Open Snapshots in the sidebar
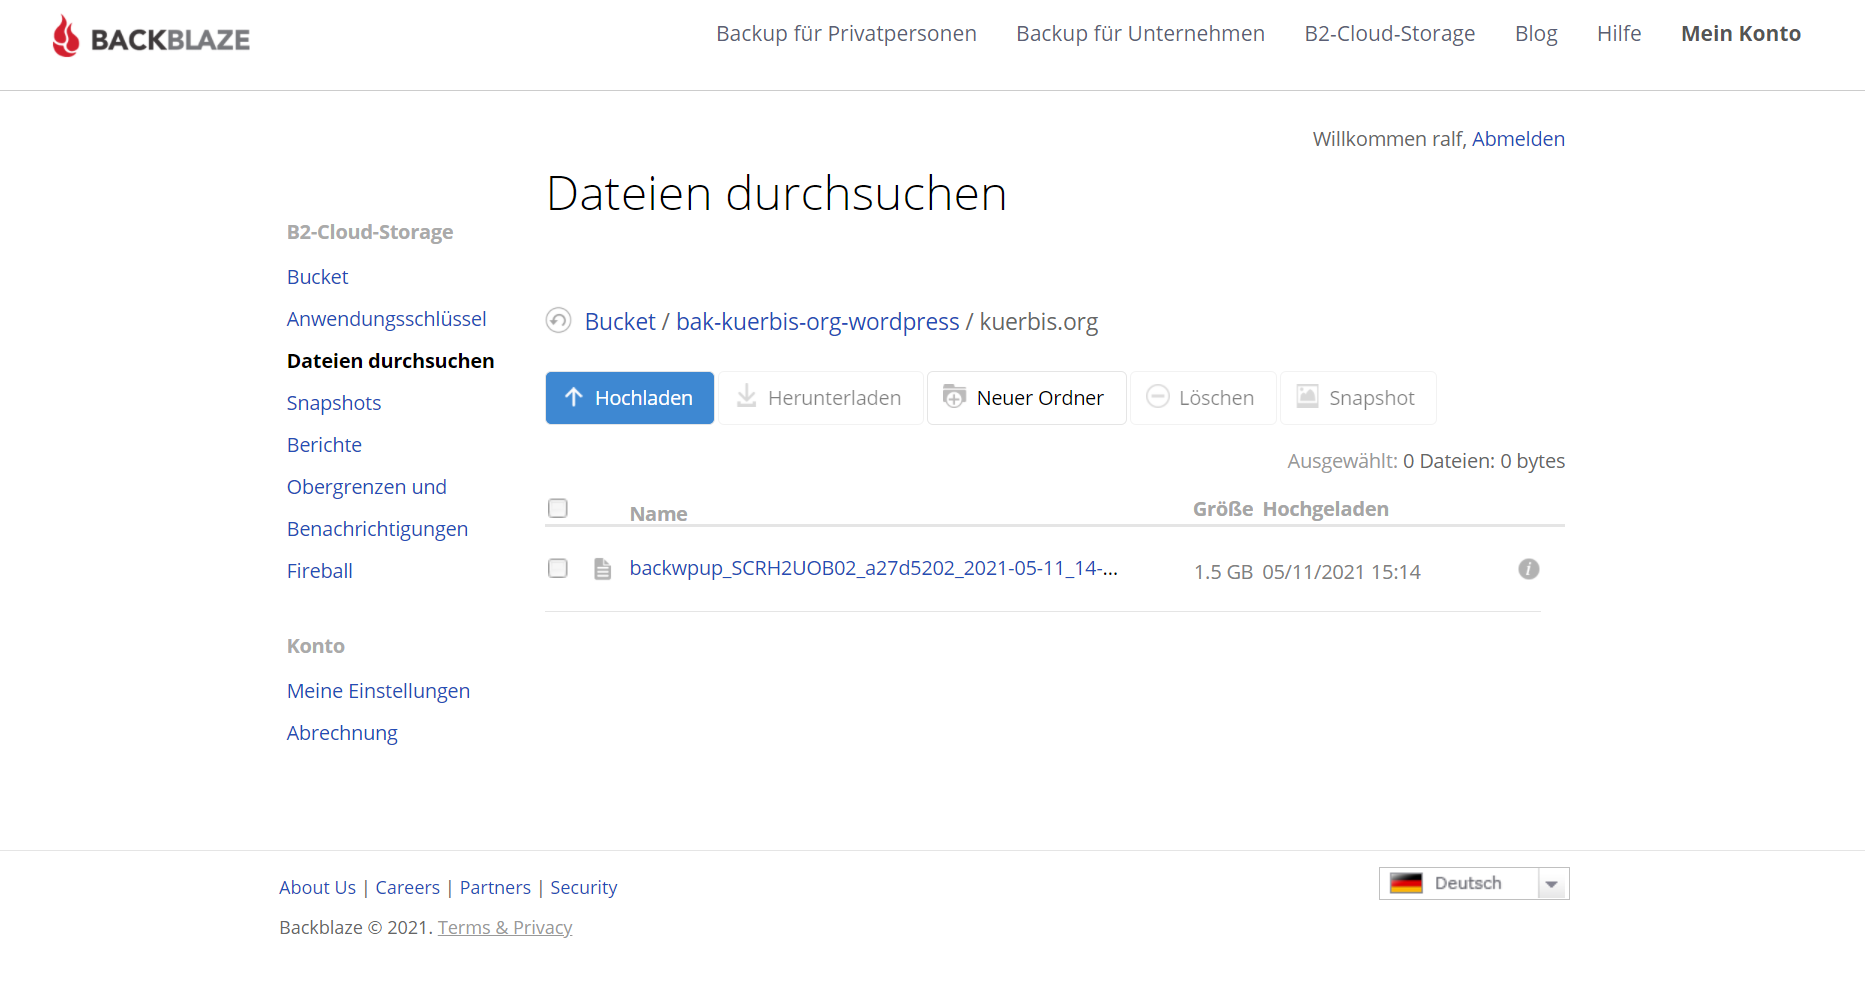This screenshot has height=1002, width=1865. pos(333,403)
